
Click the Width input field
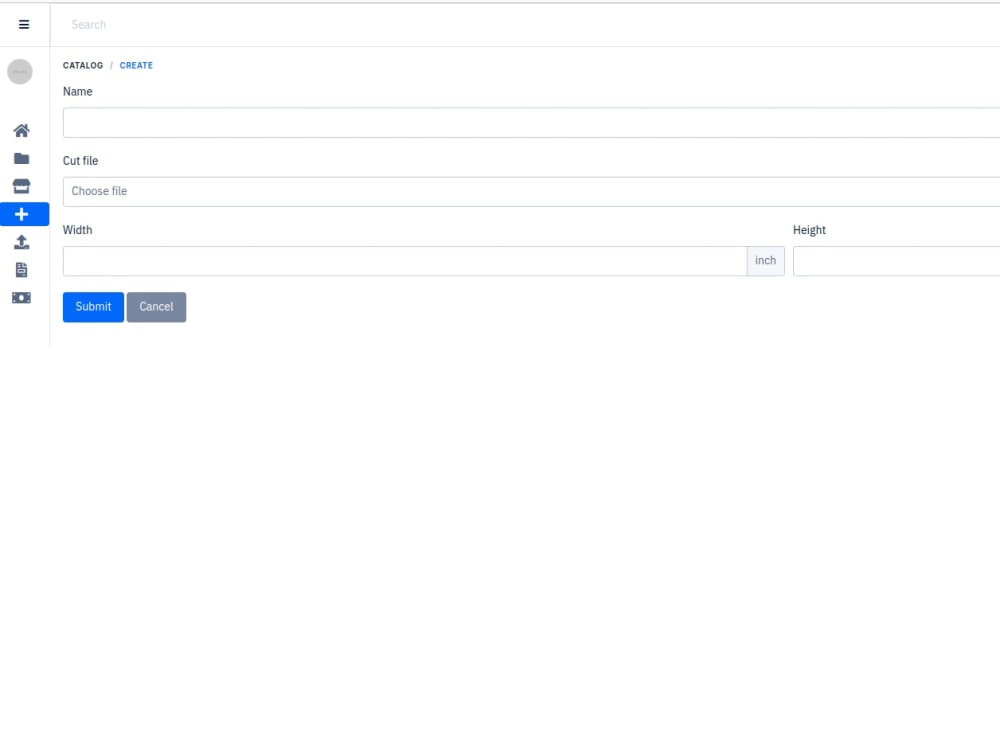(x=400, y=261)
